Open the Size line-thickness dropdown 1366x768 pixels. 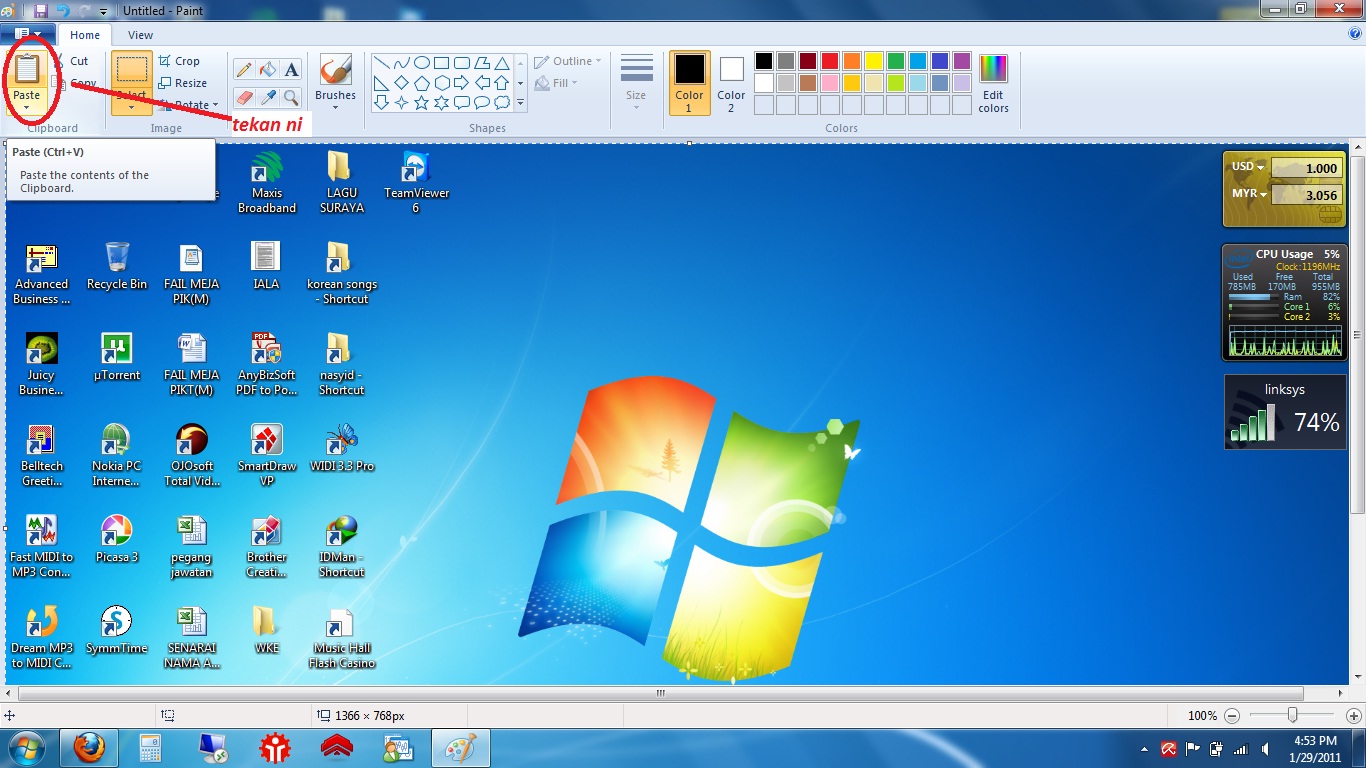(636, 82)
